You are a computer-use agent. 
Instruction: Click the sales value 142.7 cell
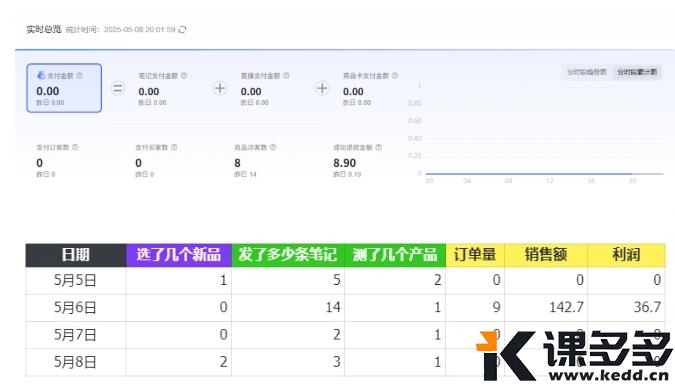(546, 307)
